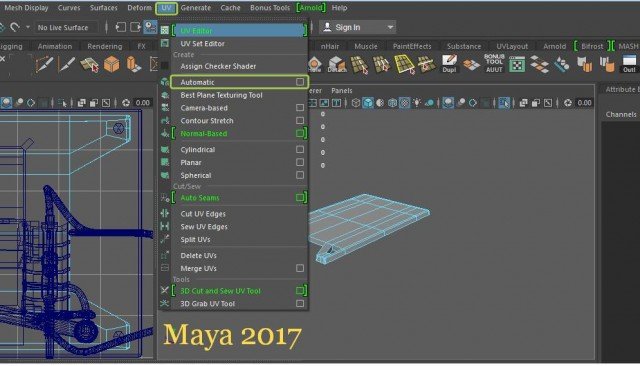This screenshot has height=366, width=640.
Task: Click the Outl shelf icon
Action: click(629, 64)
